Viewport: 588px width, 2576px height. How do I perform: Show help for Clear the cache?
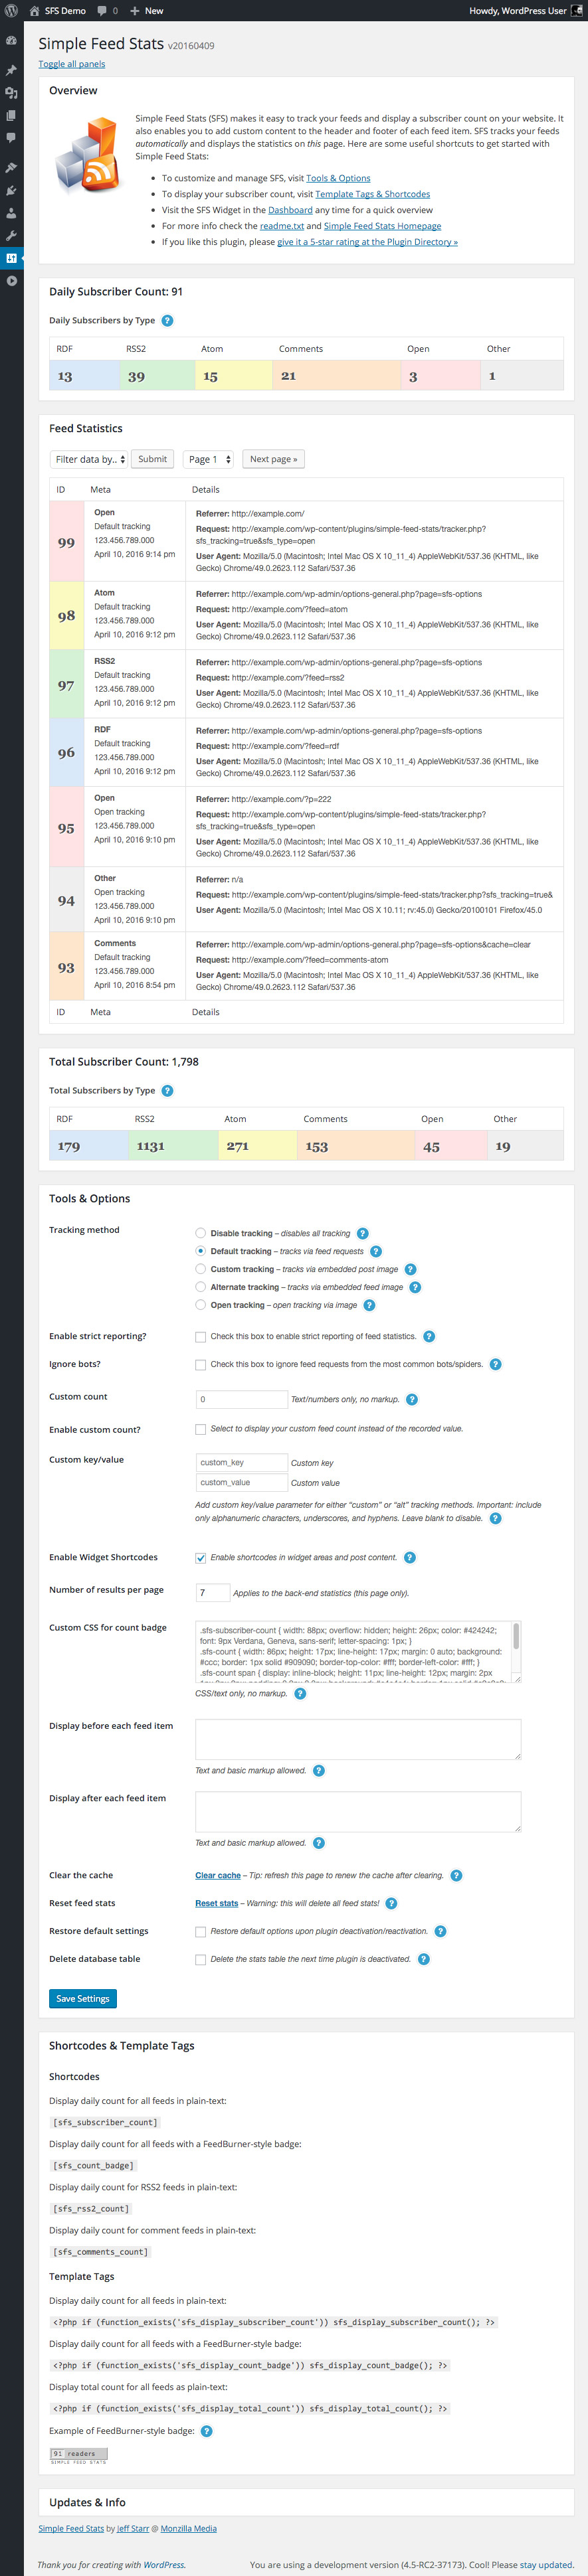pyautogui.click(x=456, y=1875)
